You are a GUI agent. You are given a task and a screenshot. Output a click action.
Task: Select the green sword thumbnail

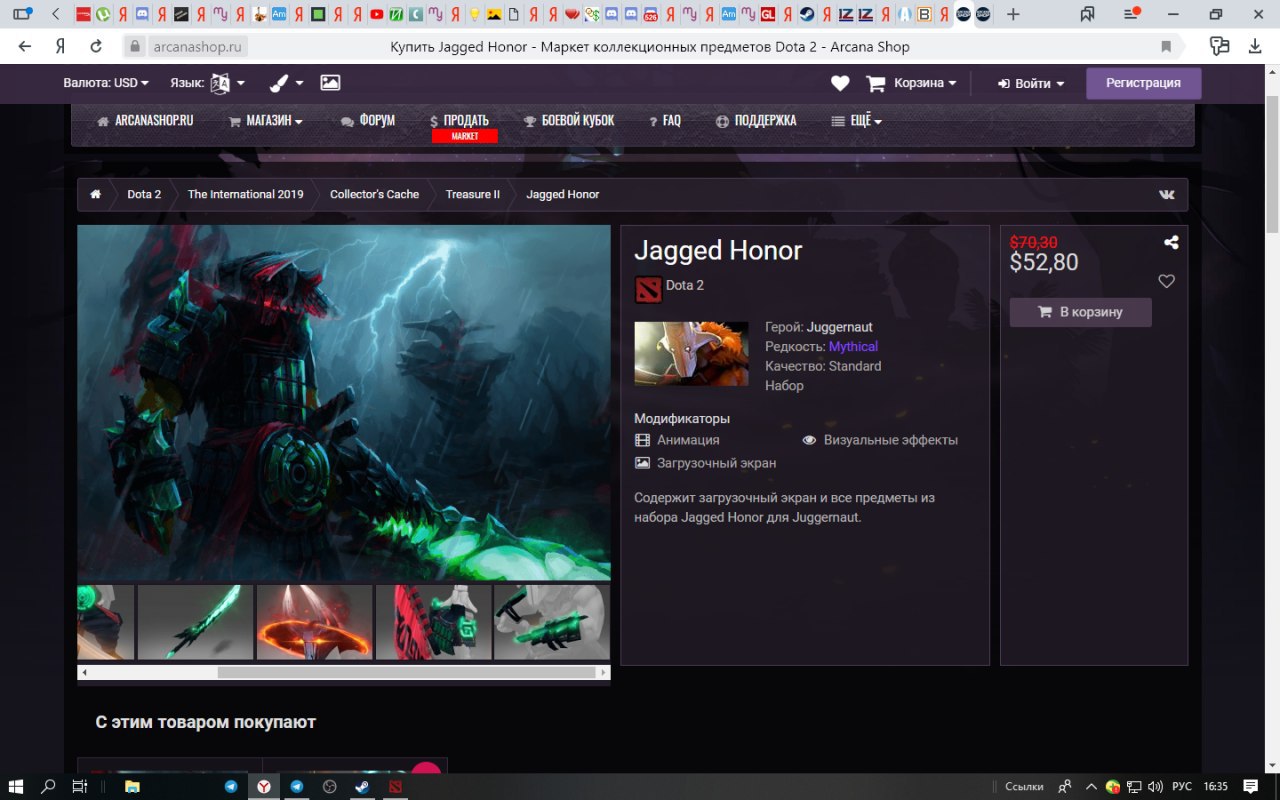pos(195,622)
